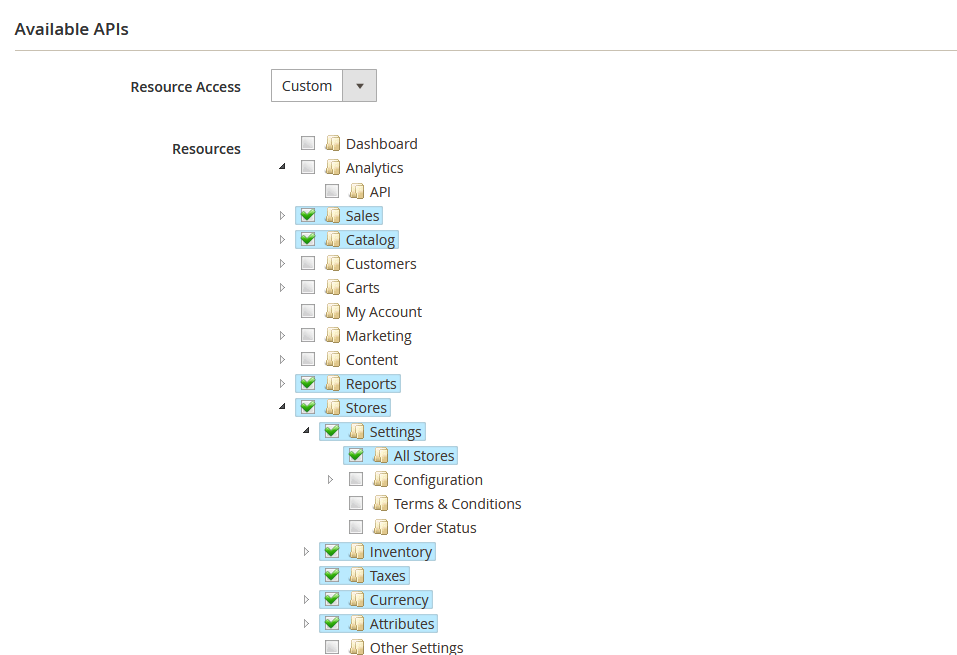Collapse the Settings tree node
The height and width of the screenshot is (655, 957).
pyautogui.click(x=306, y=430)
